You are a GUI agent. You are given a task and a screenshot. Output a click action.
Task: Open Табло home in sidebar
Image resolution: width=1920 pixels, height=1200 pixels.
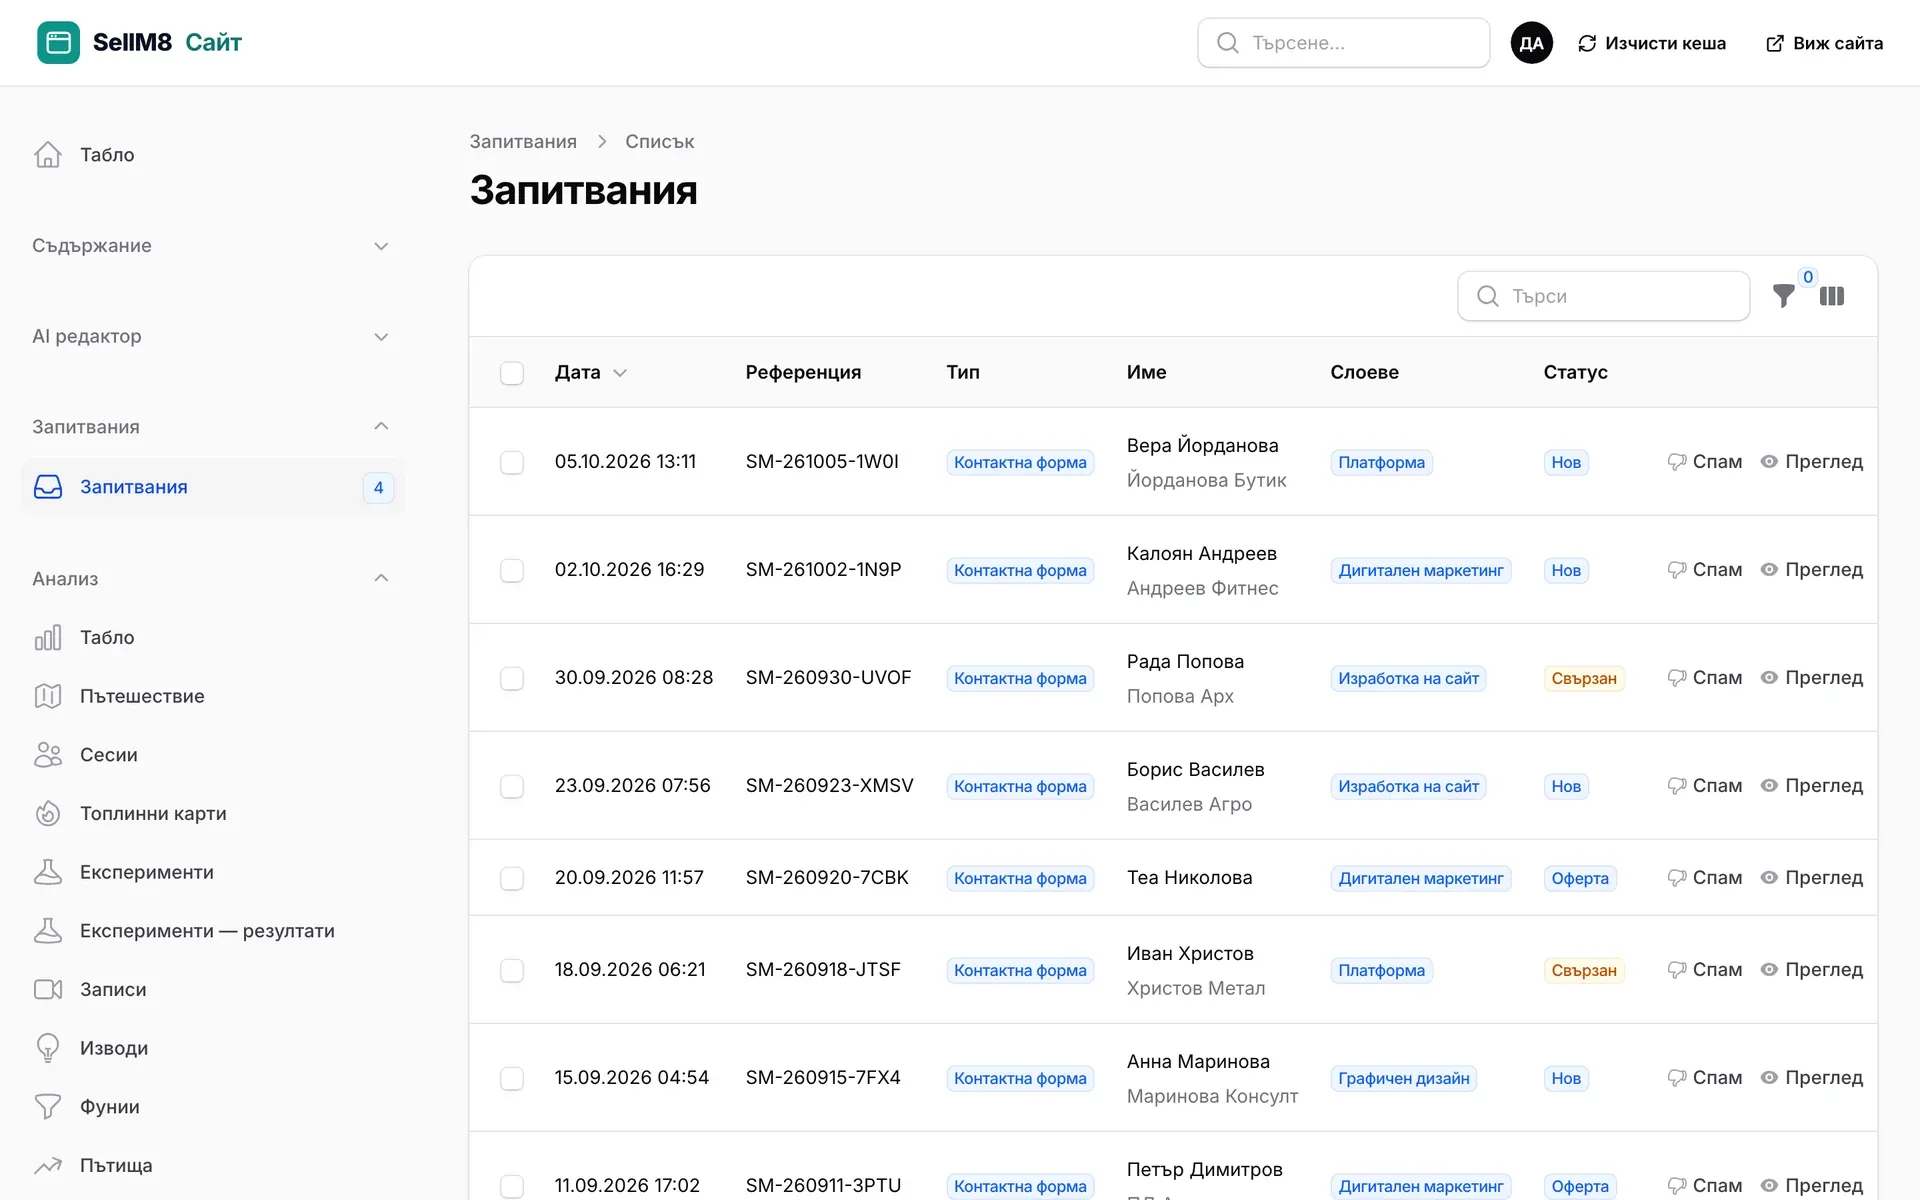pyautogui.click(x=211, y=155)
